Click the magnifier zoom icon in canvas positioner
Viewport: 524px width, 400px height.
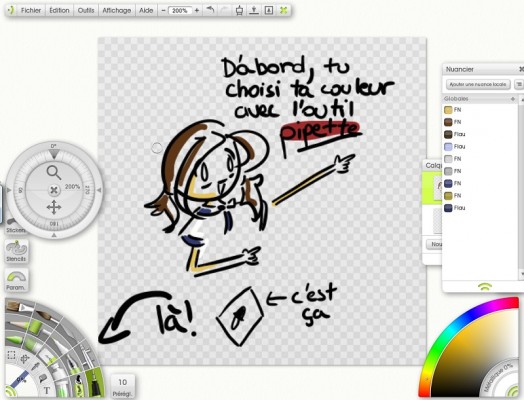[x=53, y=172]
